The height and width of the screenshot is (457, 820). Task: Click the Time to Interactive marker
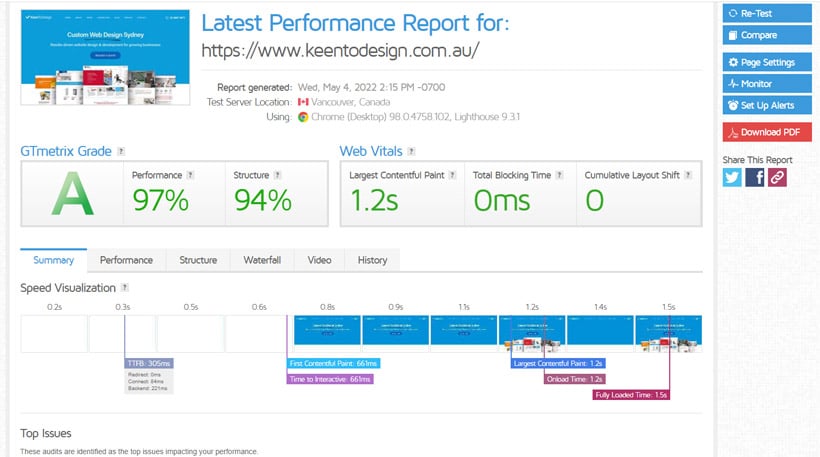(330, 379)
